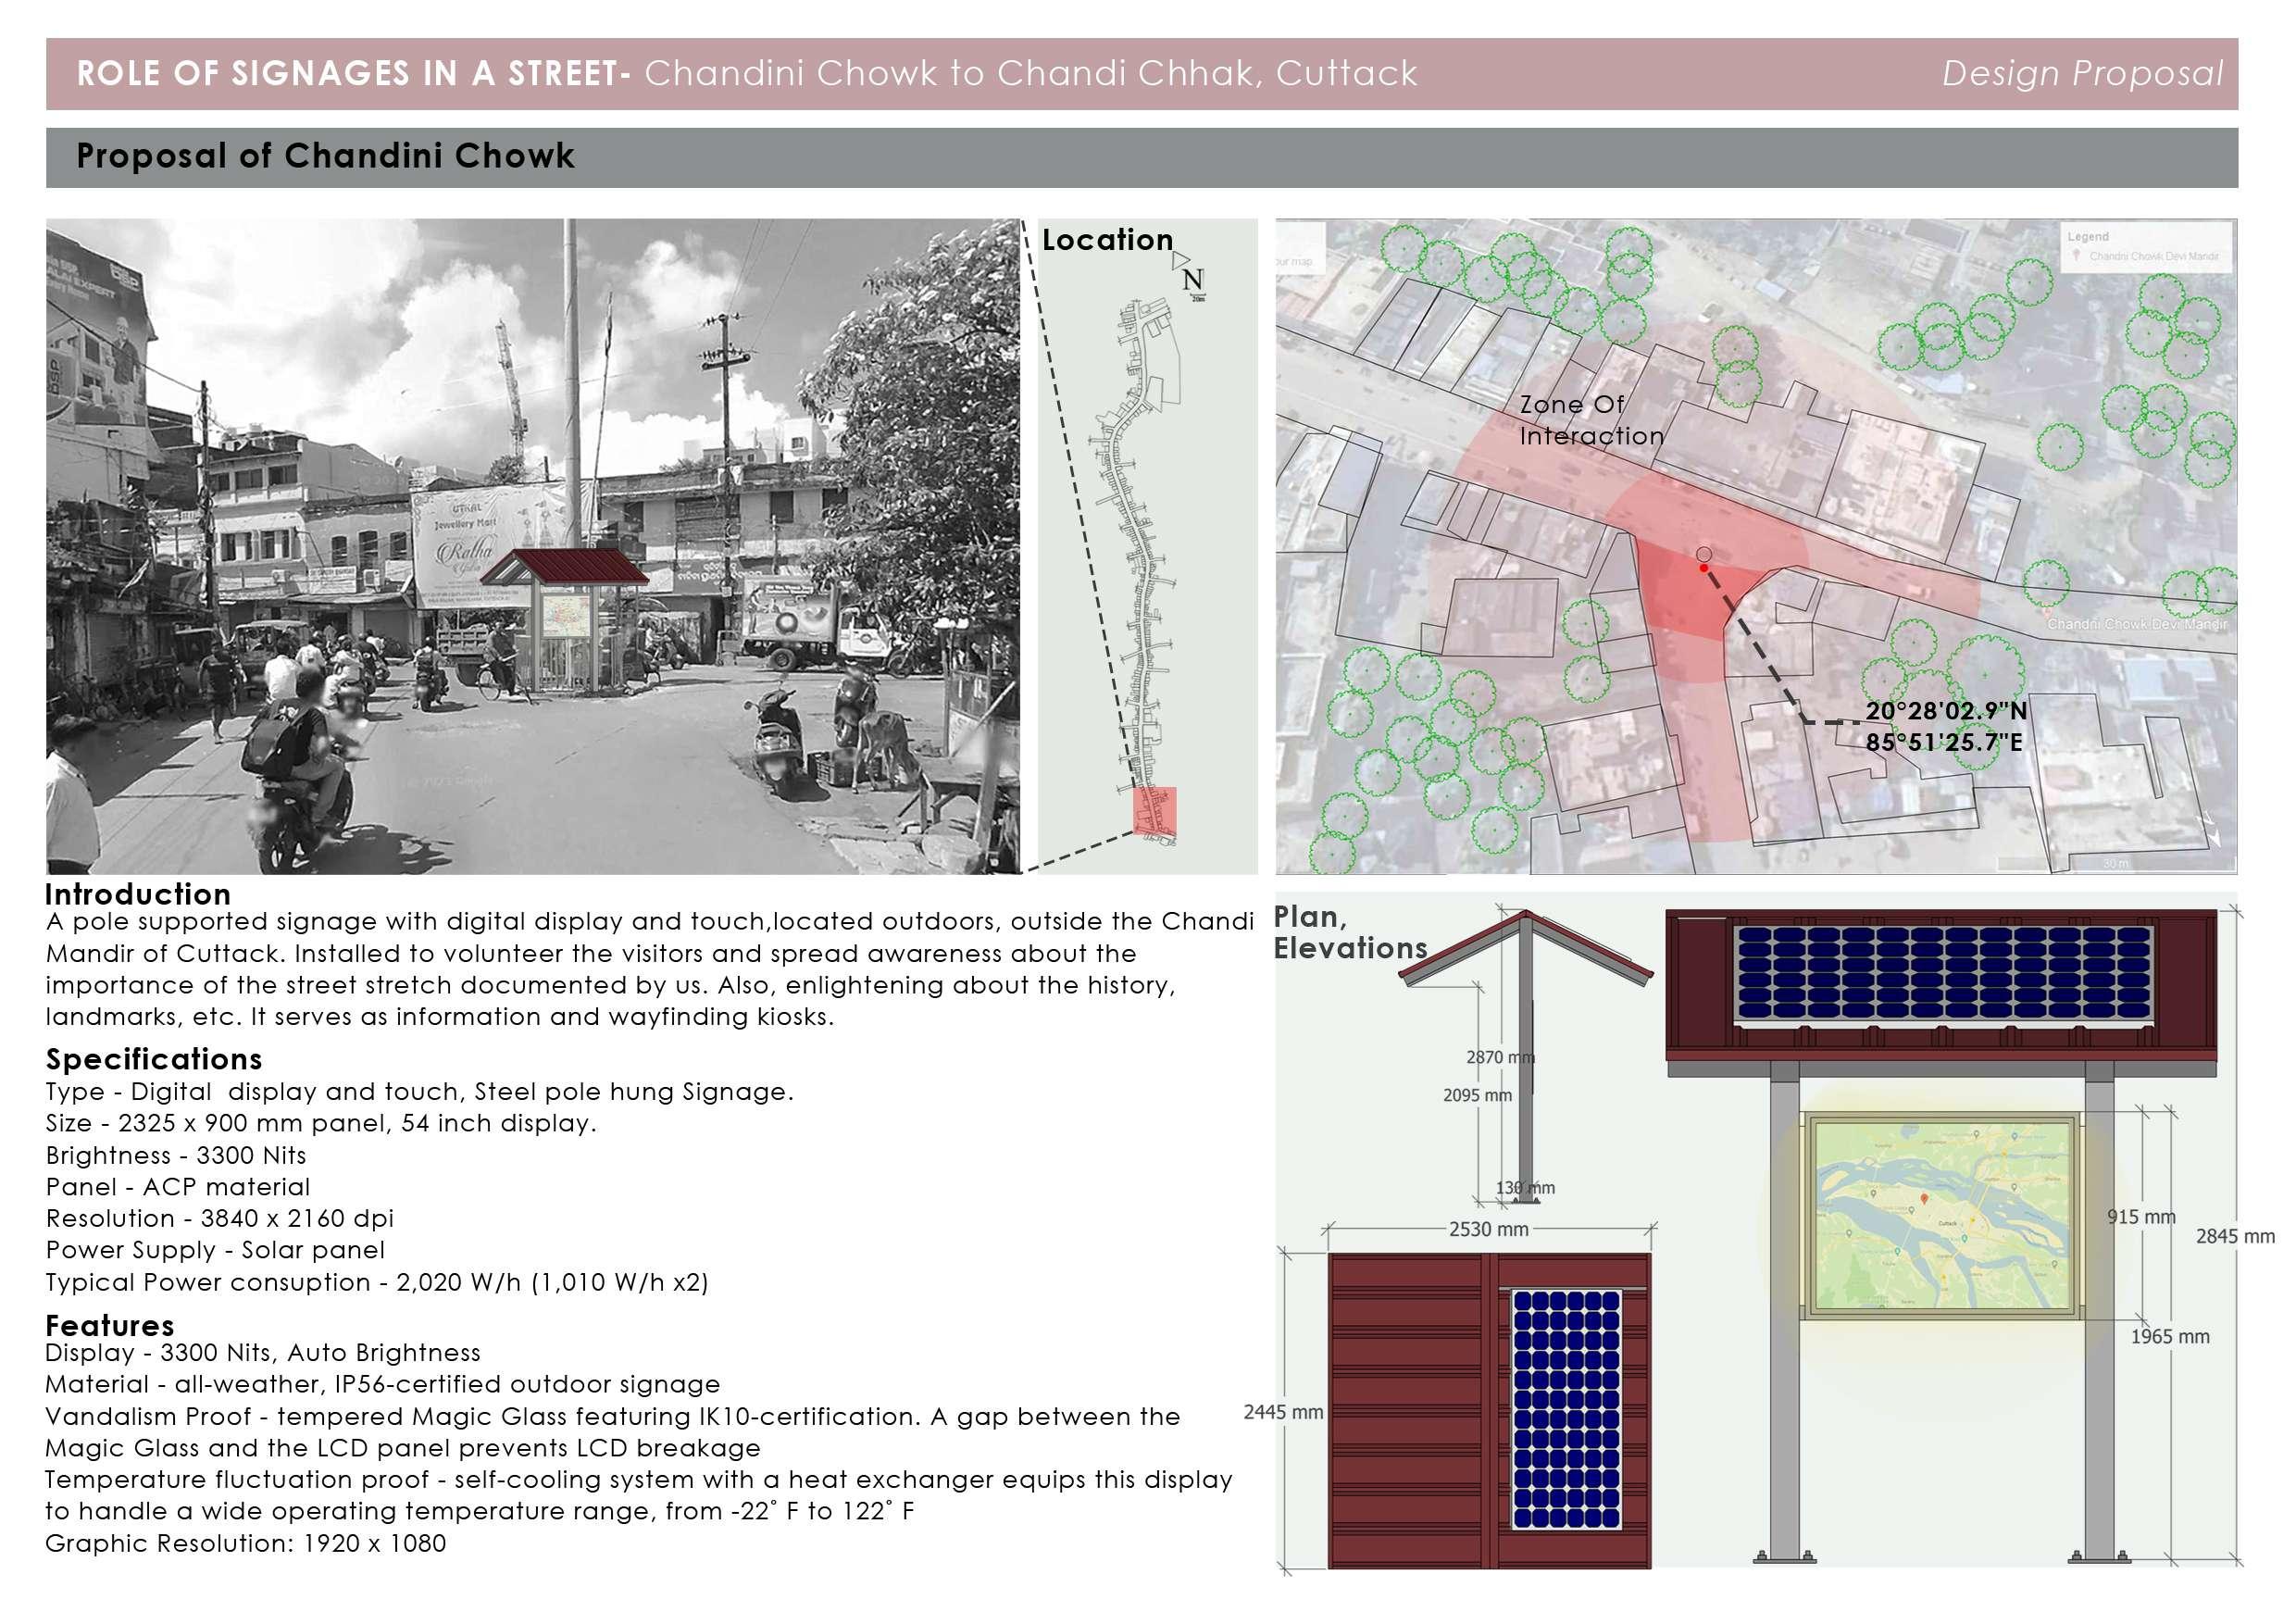Screen dimensions: 2296x1624
Task: Click the blue solar panel in the plan view
Action: click(1566, 1408)
